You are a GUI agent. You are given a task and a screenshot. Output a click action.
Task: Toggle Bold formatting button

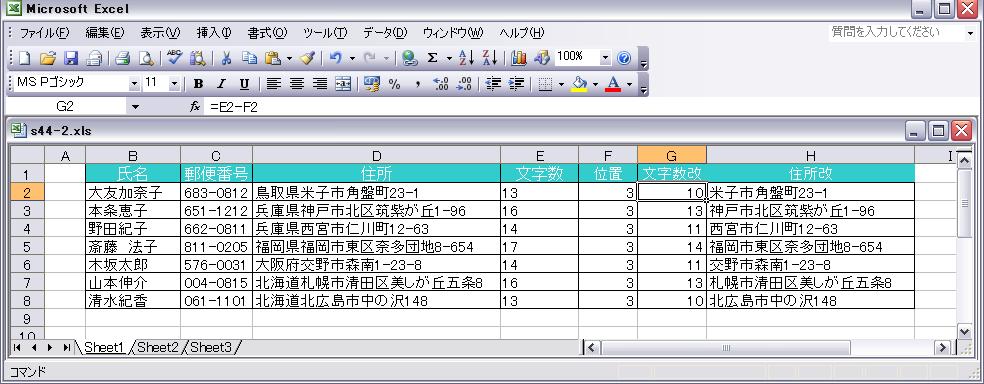(x=198, y=83)
